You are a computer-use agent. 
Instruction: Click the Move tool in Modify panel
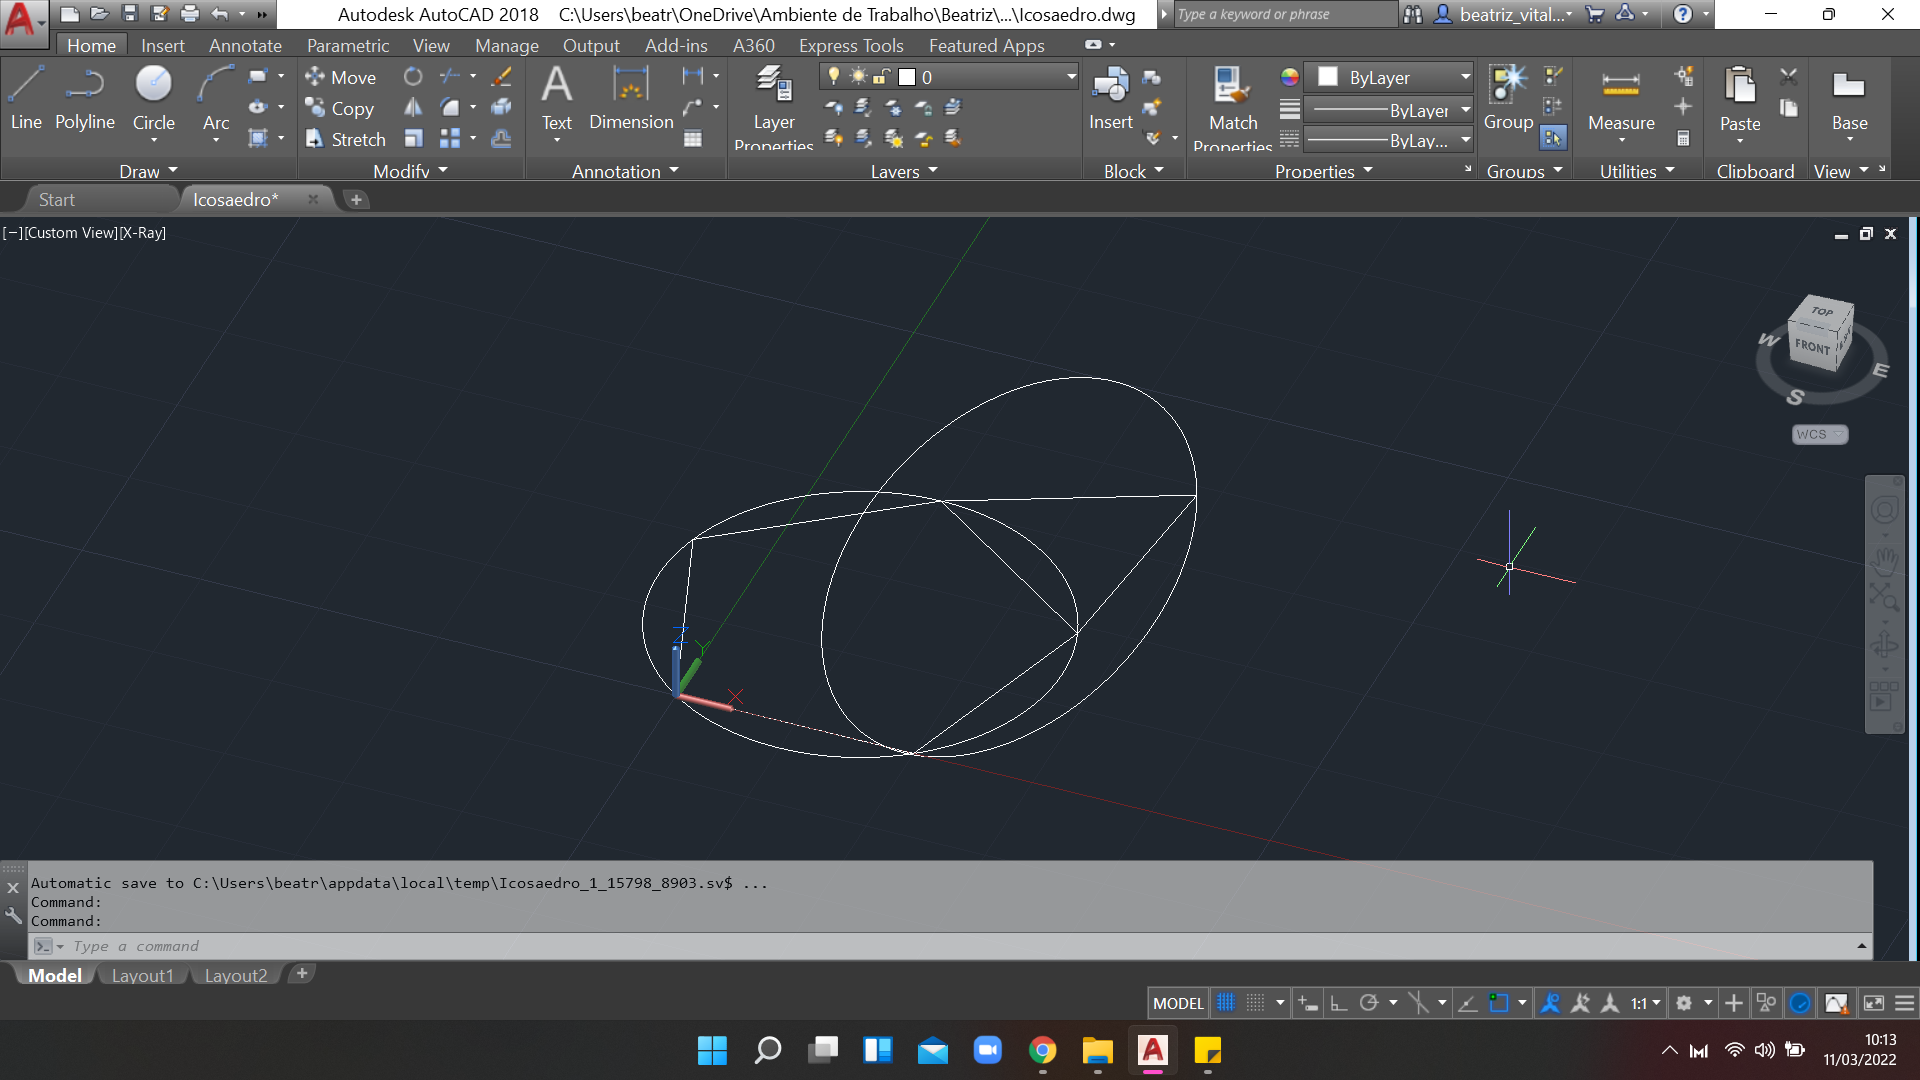(341, 77)
